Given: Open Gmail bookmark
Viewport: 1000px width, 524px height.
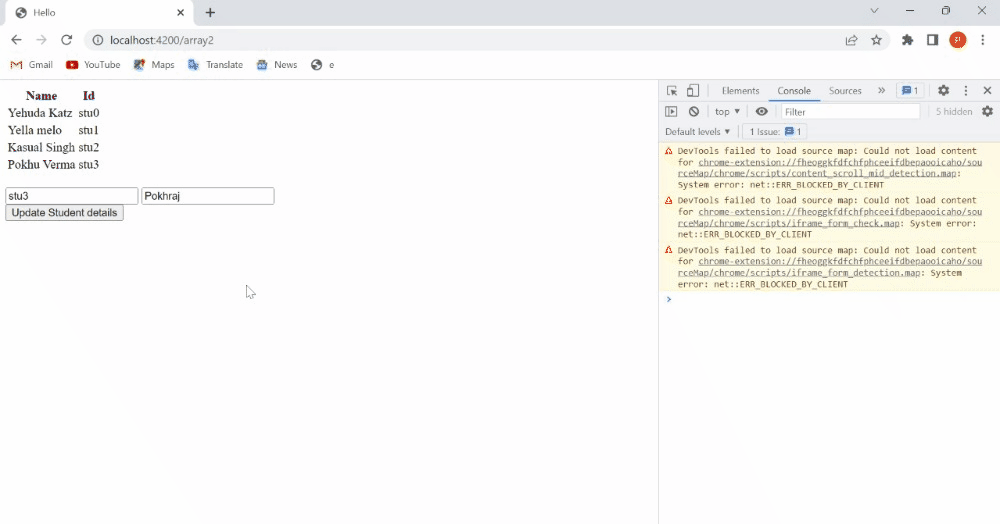Looking at the screenshot, I should [32, 65].
